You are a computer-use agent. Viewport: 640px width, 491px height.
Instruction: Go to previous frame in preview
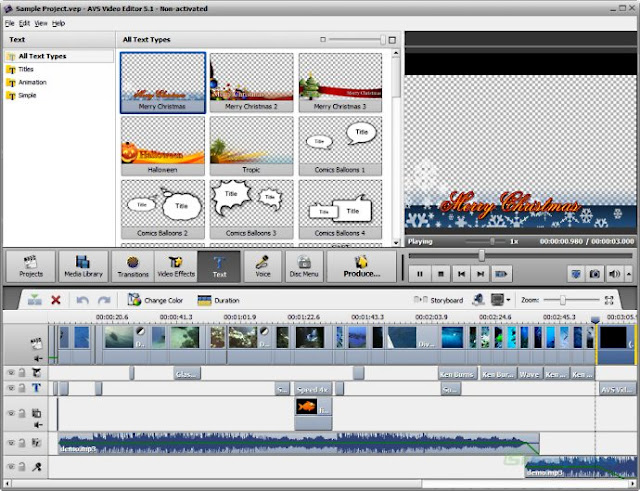tap(461, 274)
